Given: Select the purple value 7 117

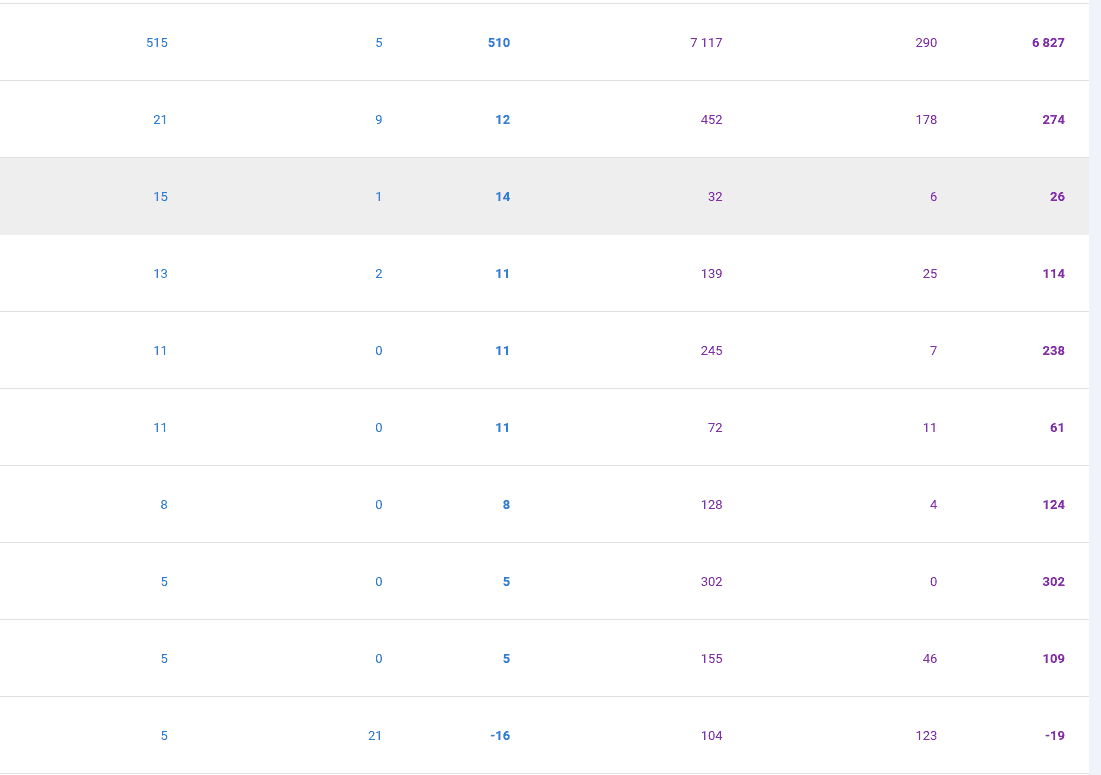Looking at the screenshot, I should click(x=706, y=43).
